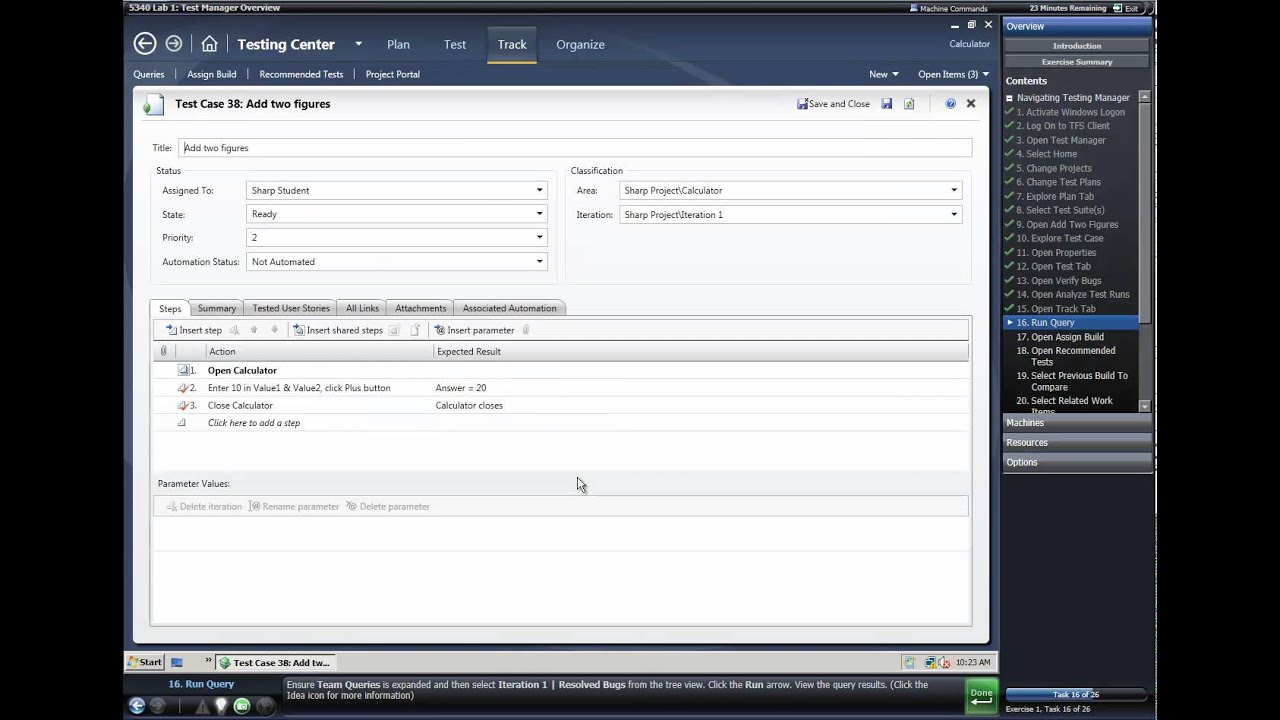This screenshot has height=720, width=1280.
Task: Select the Plan menu item
Action: pyautogui.click(x=398, y=44)
